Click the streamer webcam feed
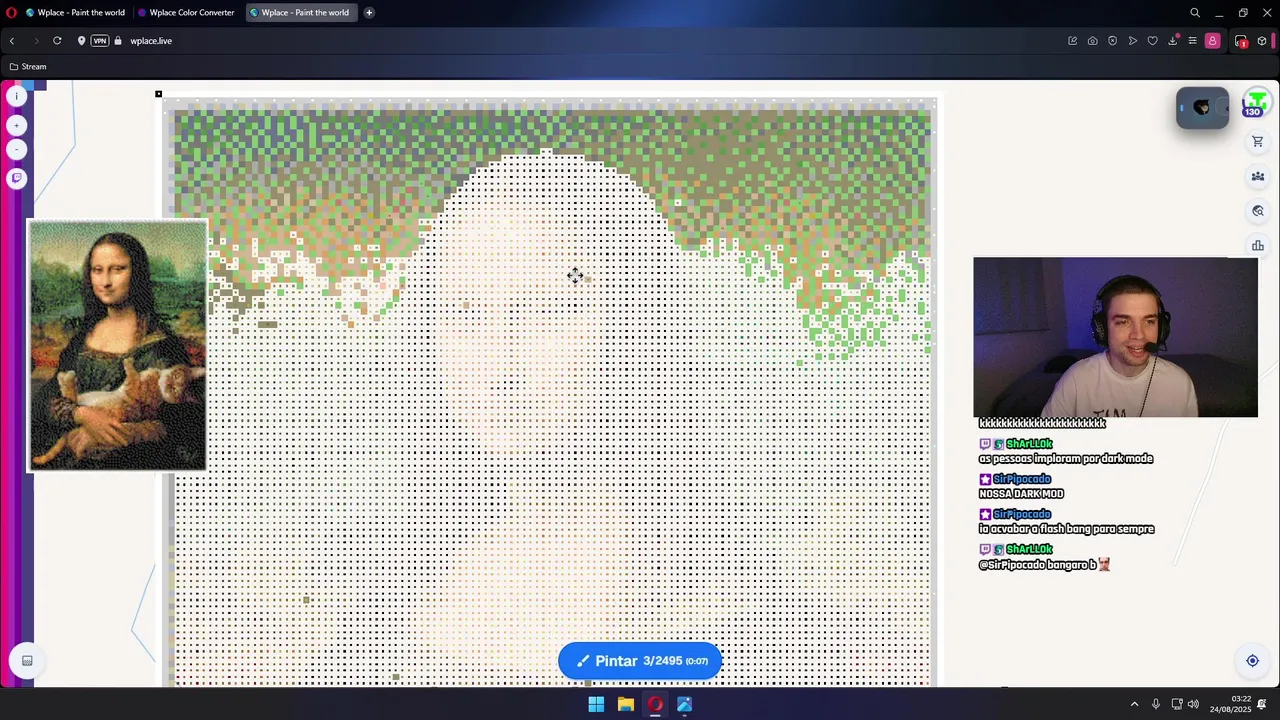The image size is (1280, 720). pos(1115,337)
